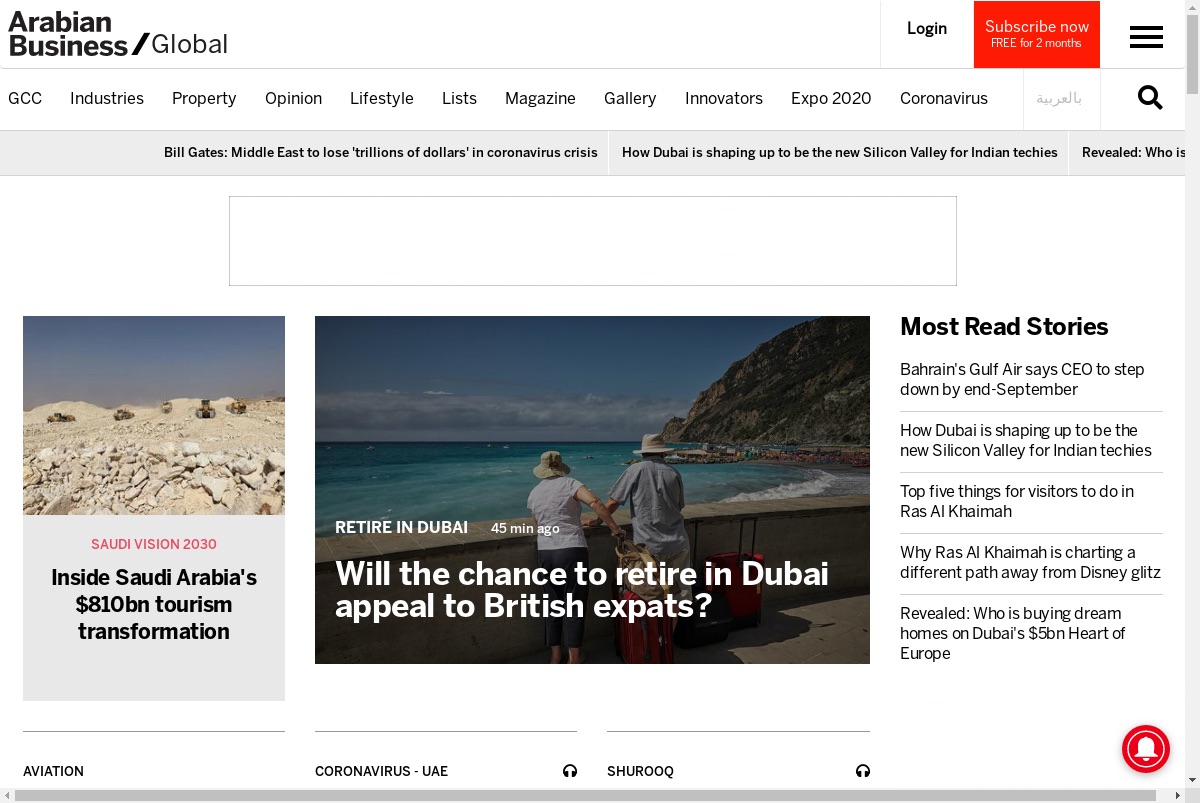The image size is (1200, 803).
Task: Open the Opinion section
Action: tap(293, 98)
